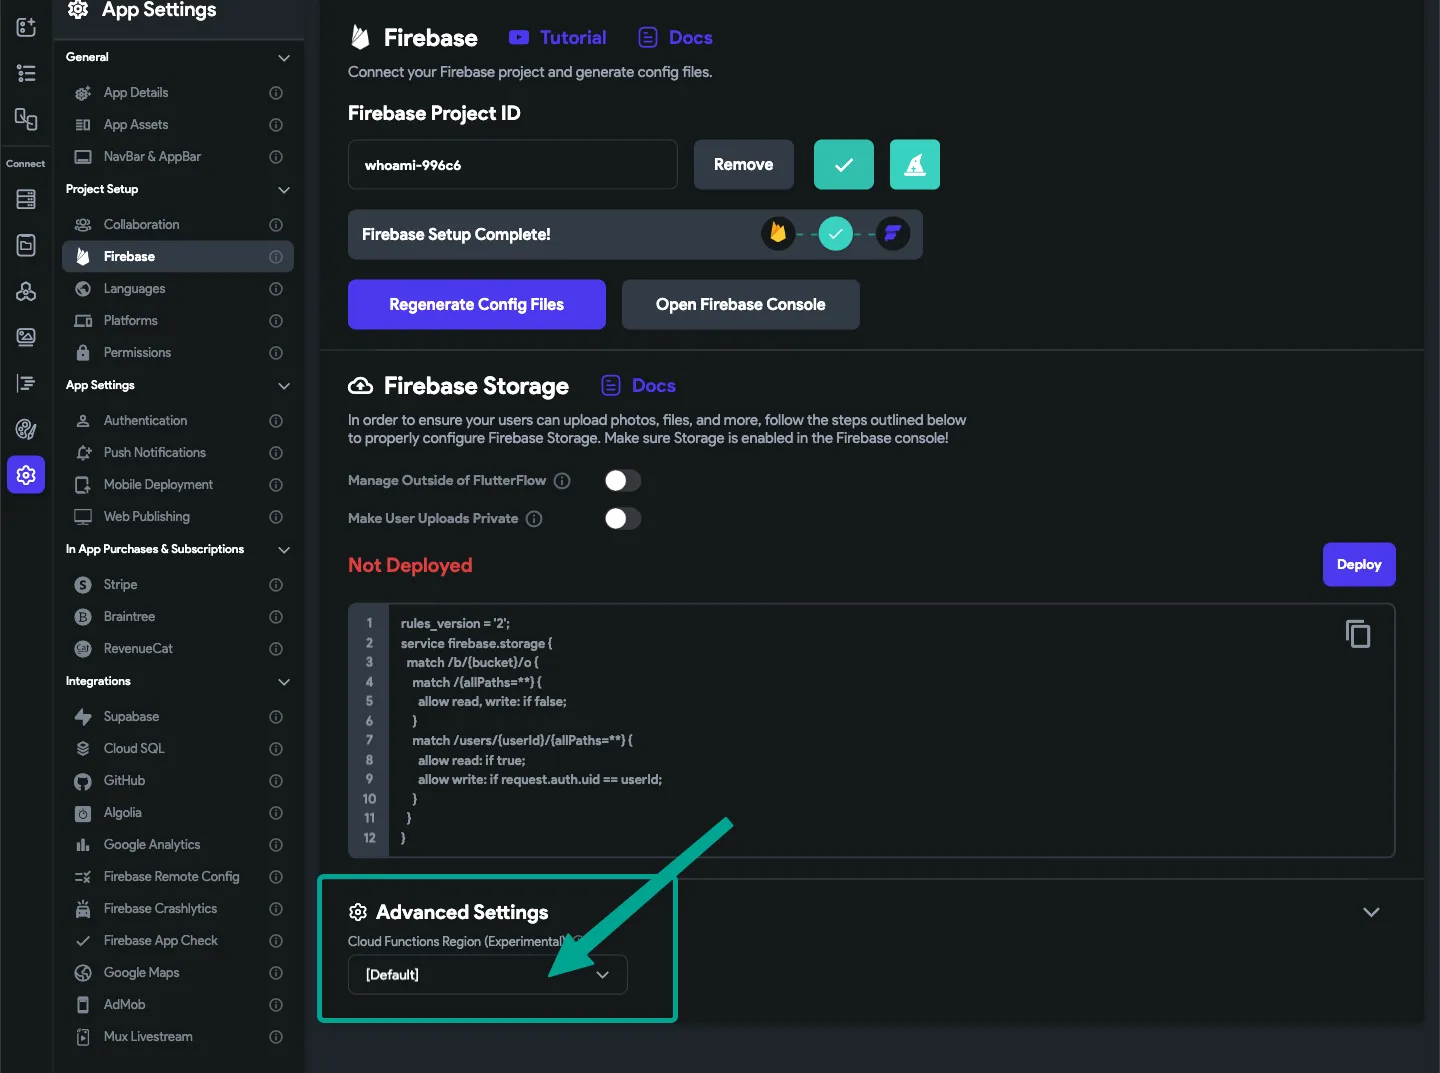Viewport: 1440px width, 1073px height.
Task: Click info icon next to Collaboration
Action: (276, 225)
